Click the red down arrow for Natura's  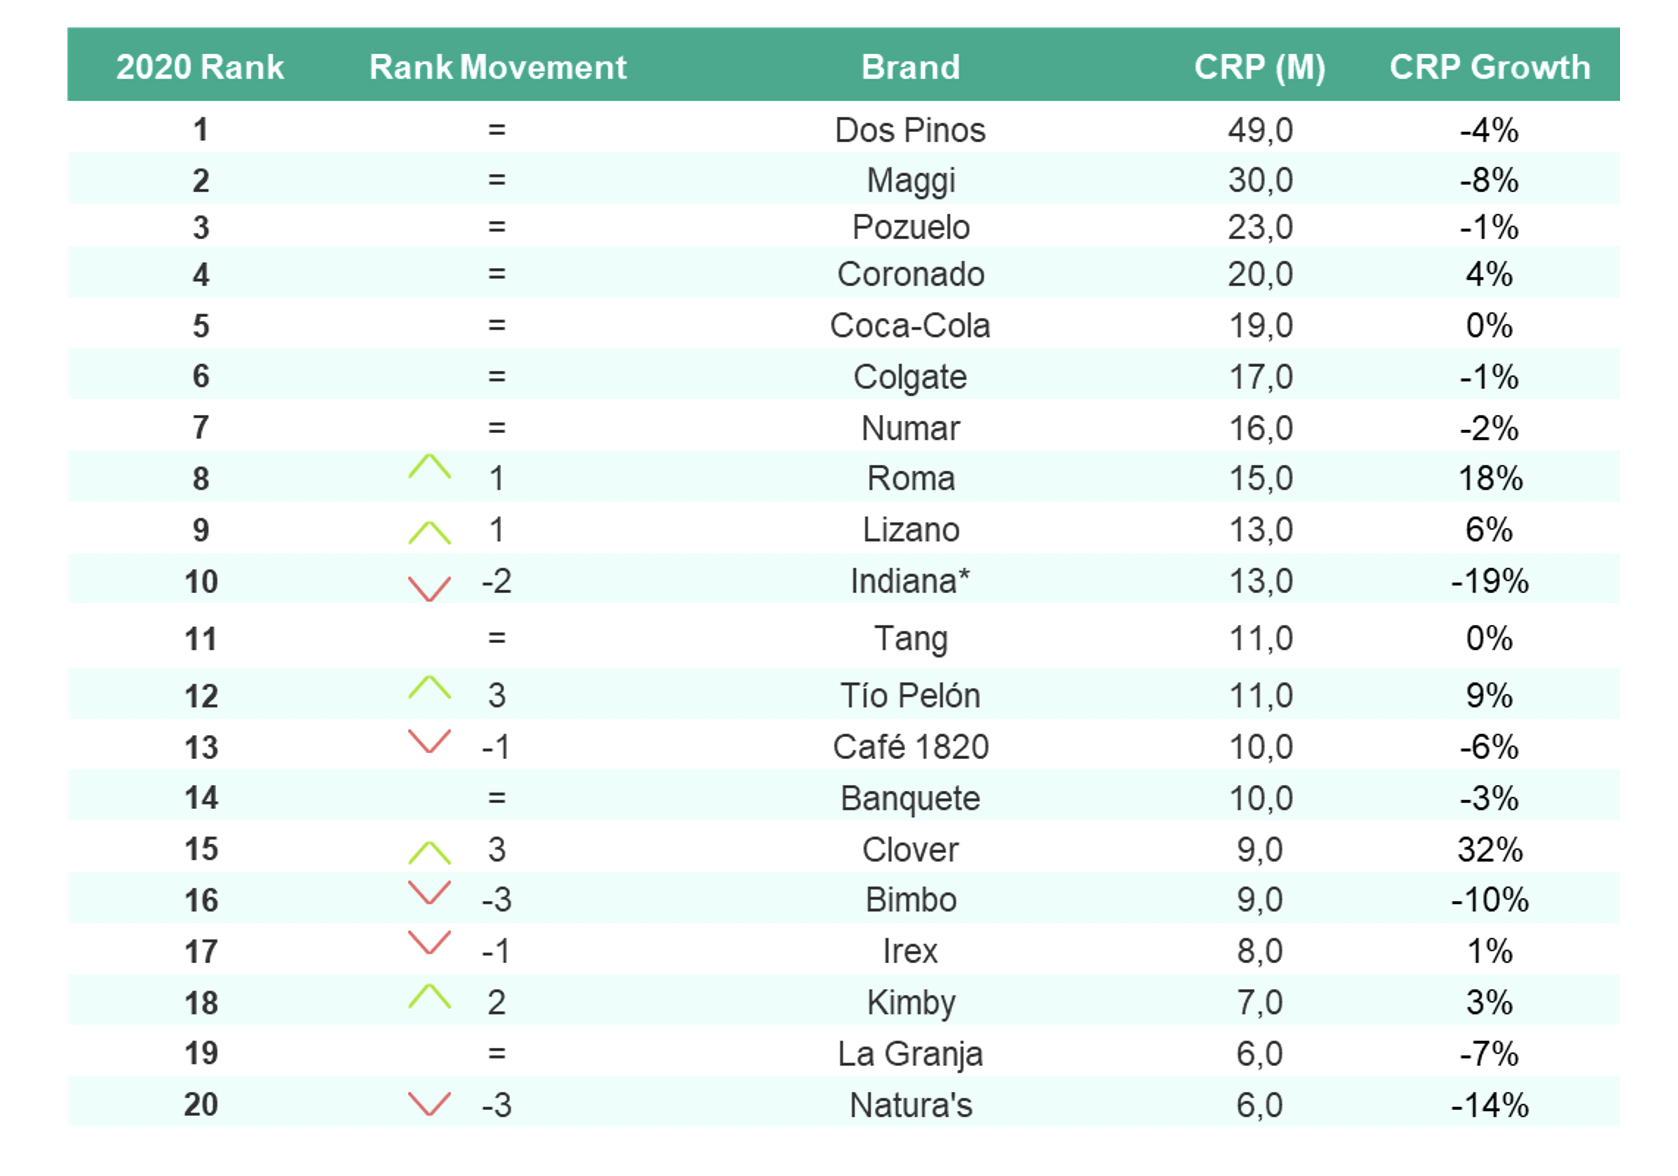tap(429, 1104)
